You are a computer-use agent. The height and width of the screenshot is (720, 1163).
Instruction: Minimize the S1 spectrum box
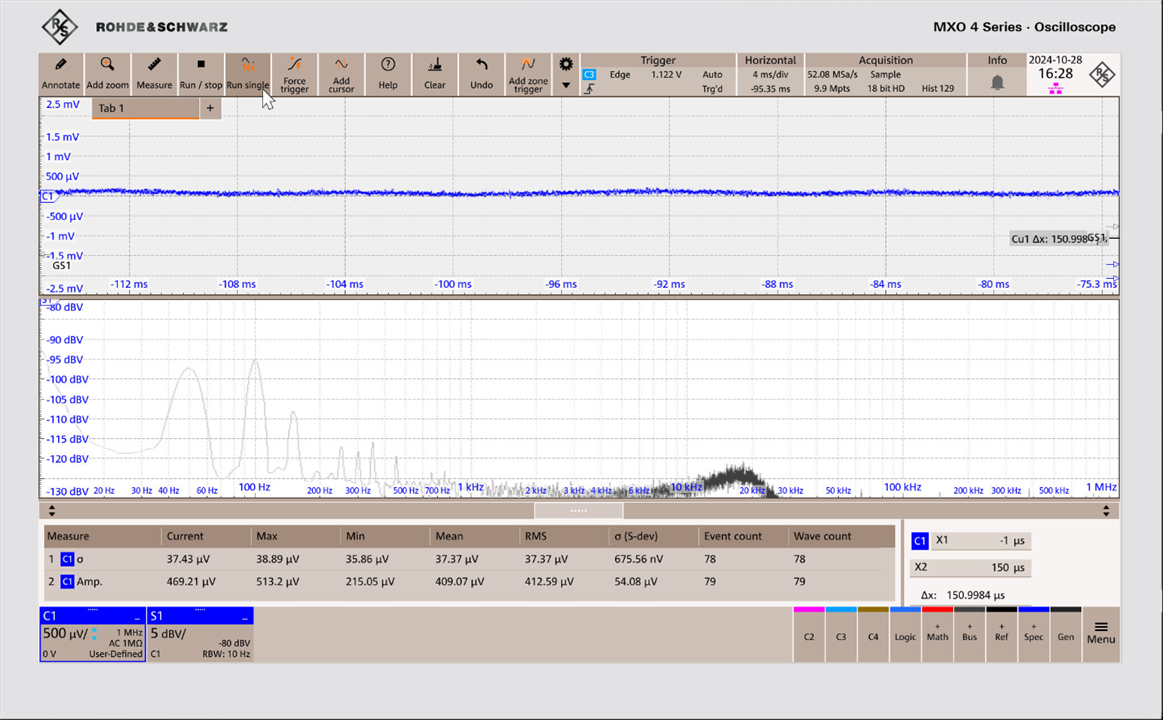pyautogui.click(x=245, y=616)
